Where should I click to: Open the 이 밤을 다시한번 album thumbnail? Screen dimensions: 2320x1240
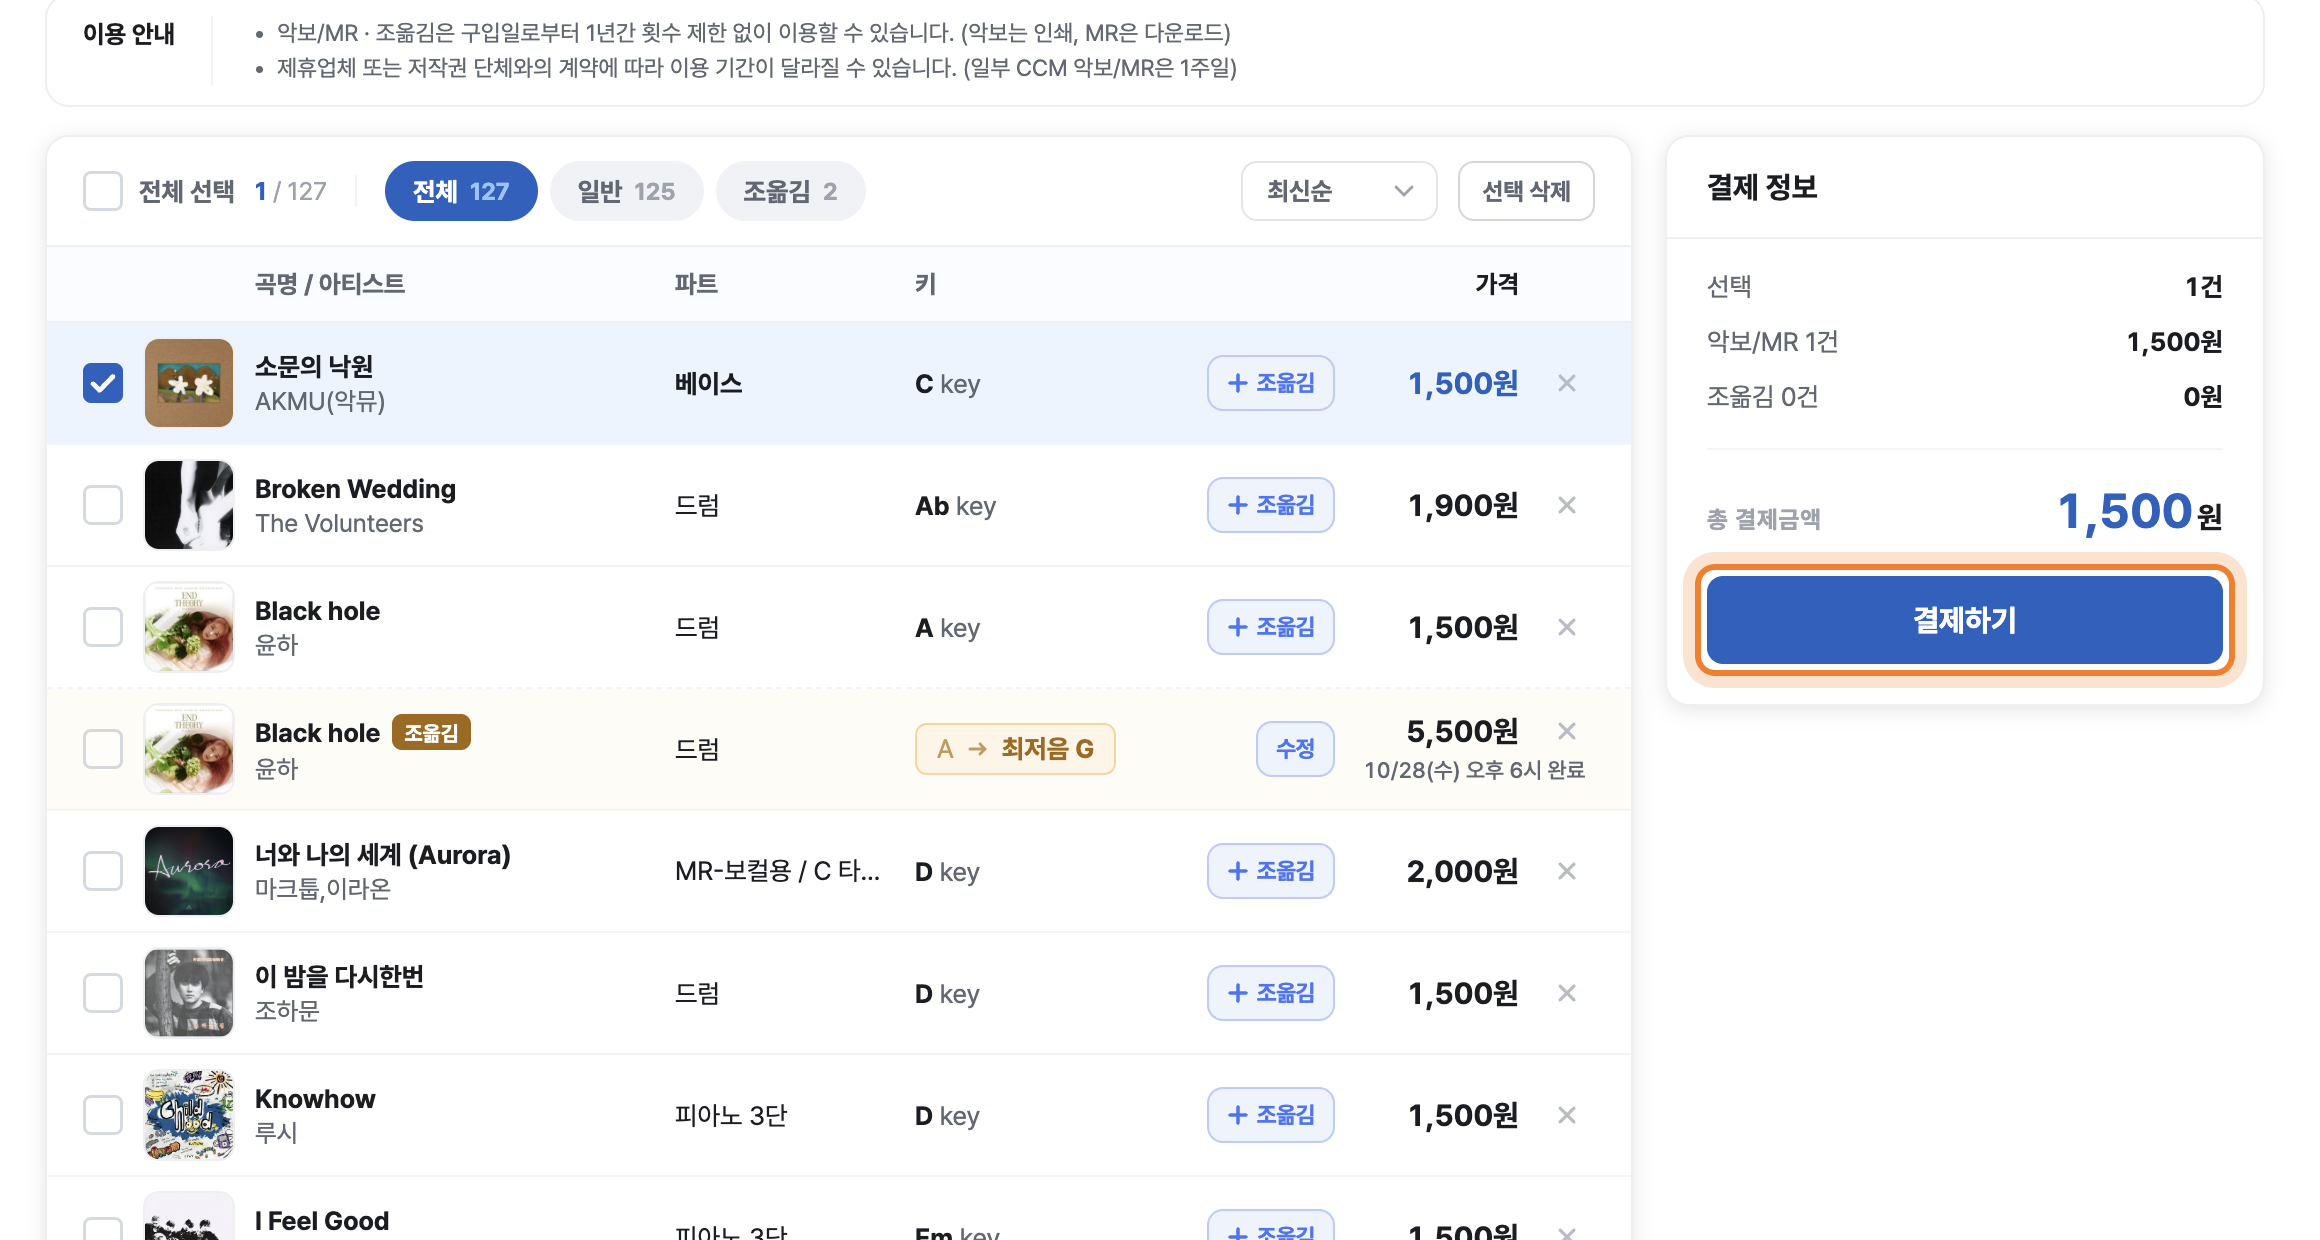[x=189, y=993]
